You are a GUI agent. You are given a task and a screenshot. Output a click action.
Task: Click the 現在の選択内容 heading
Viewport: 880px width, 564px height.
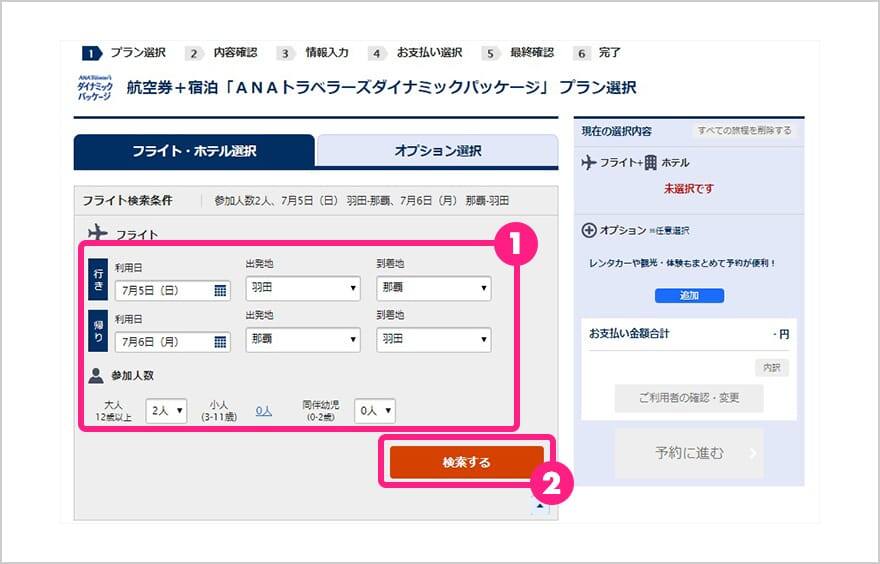pos(617,131)
